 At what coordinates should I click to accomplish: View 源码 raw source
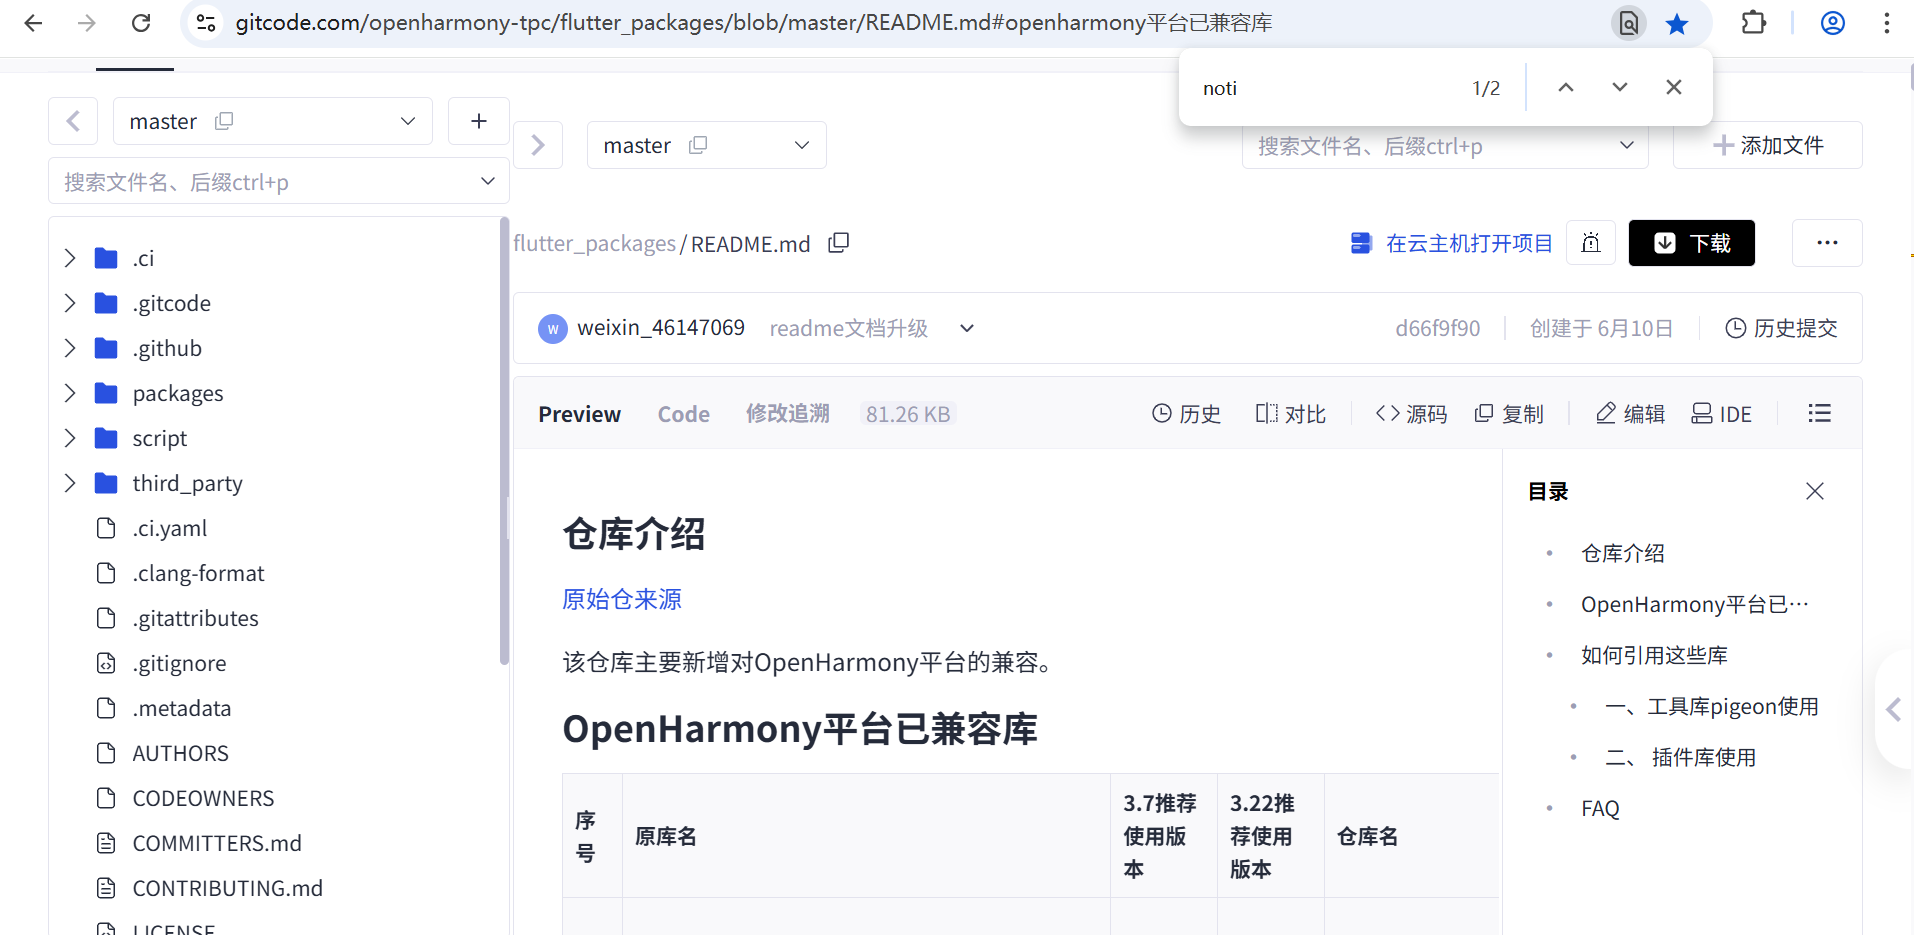pyautogui.click(x=1412, y=414)
